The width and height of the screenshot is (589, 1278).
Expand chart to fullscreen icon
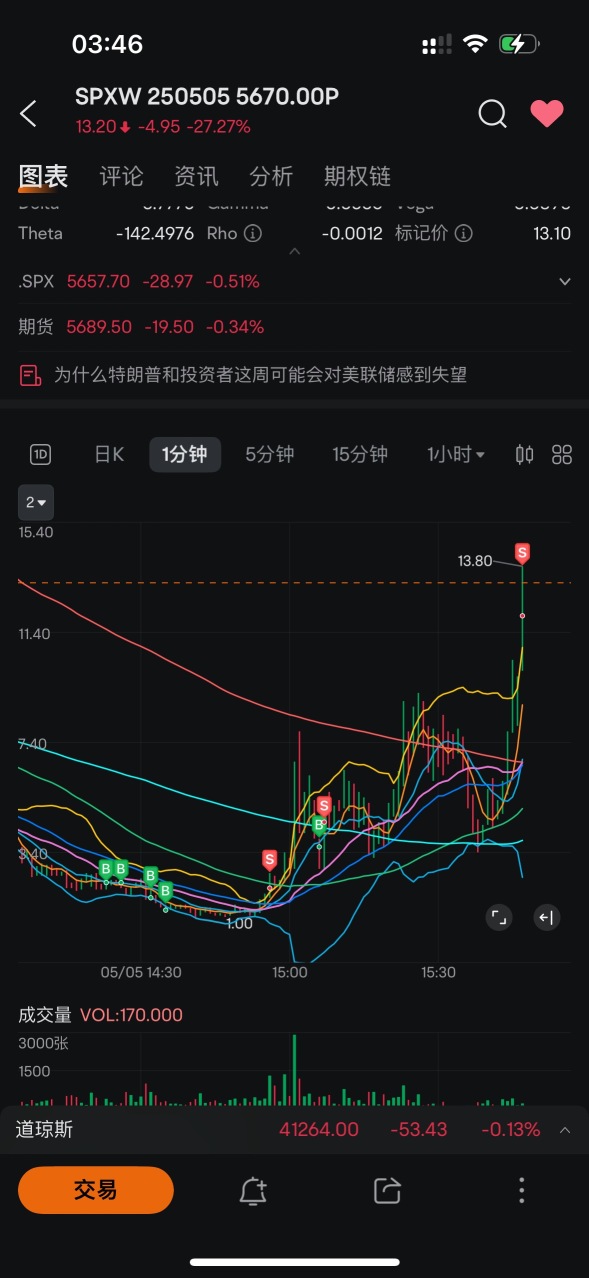pyautogui.click(x=499, y=917)
